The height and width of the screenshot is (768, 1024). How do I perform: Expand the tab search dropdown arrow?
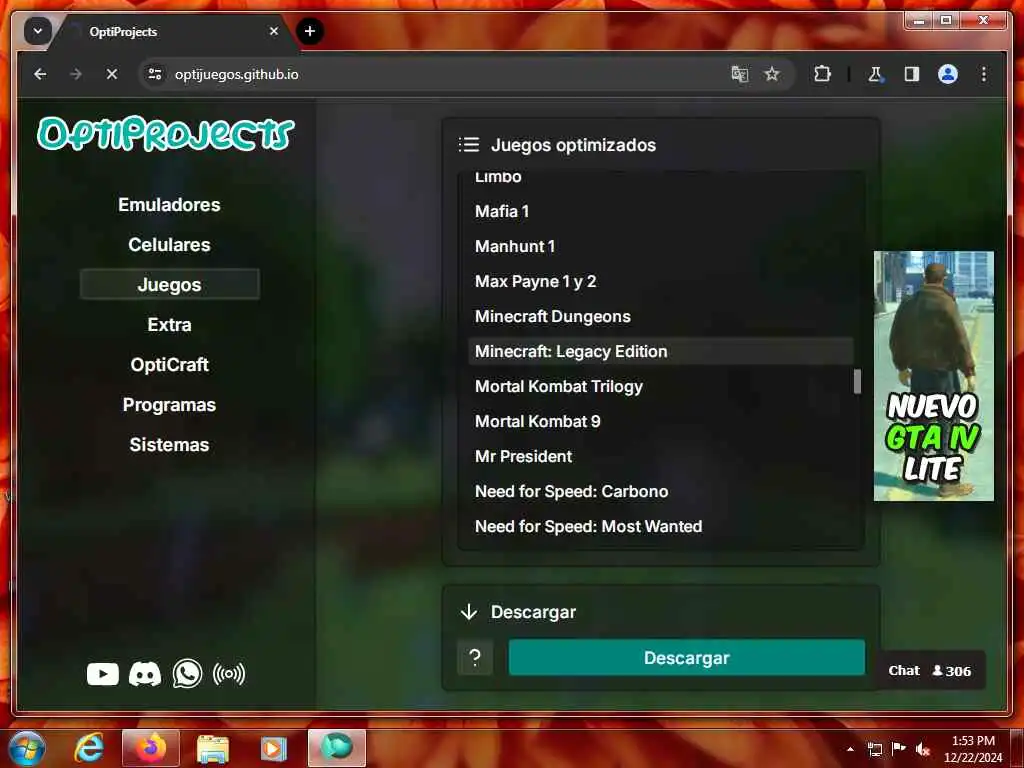pos(37,31)
